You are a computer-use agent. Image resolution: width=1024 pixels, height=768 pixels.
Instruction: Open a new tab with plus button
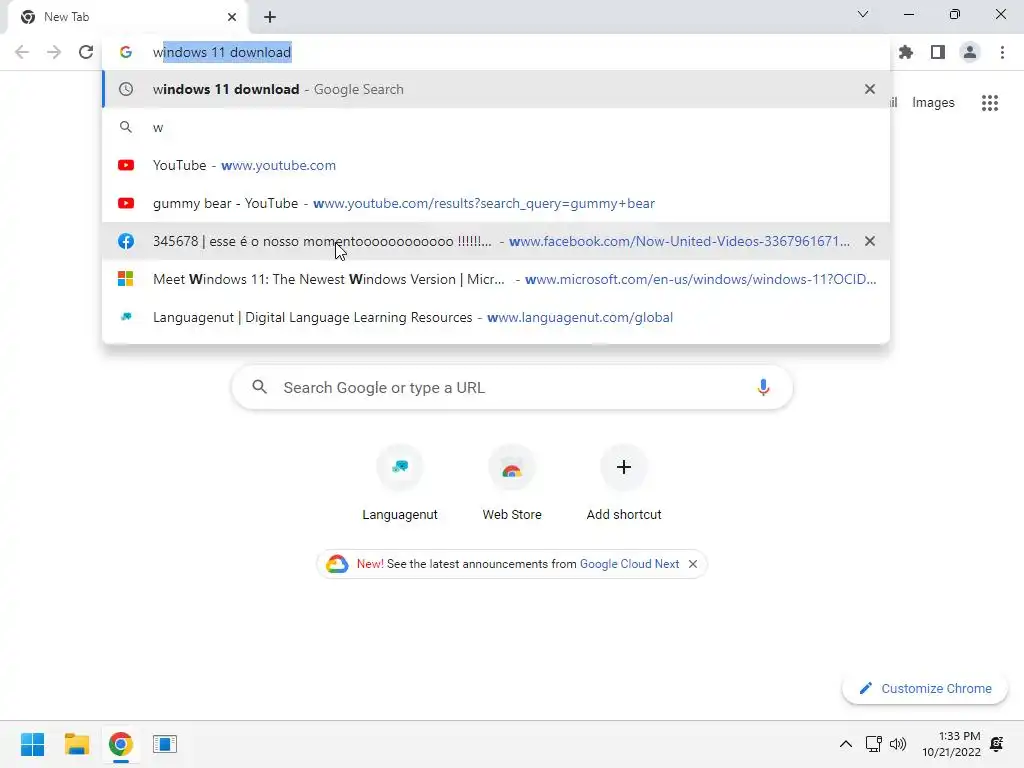tap(270, 17)
